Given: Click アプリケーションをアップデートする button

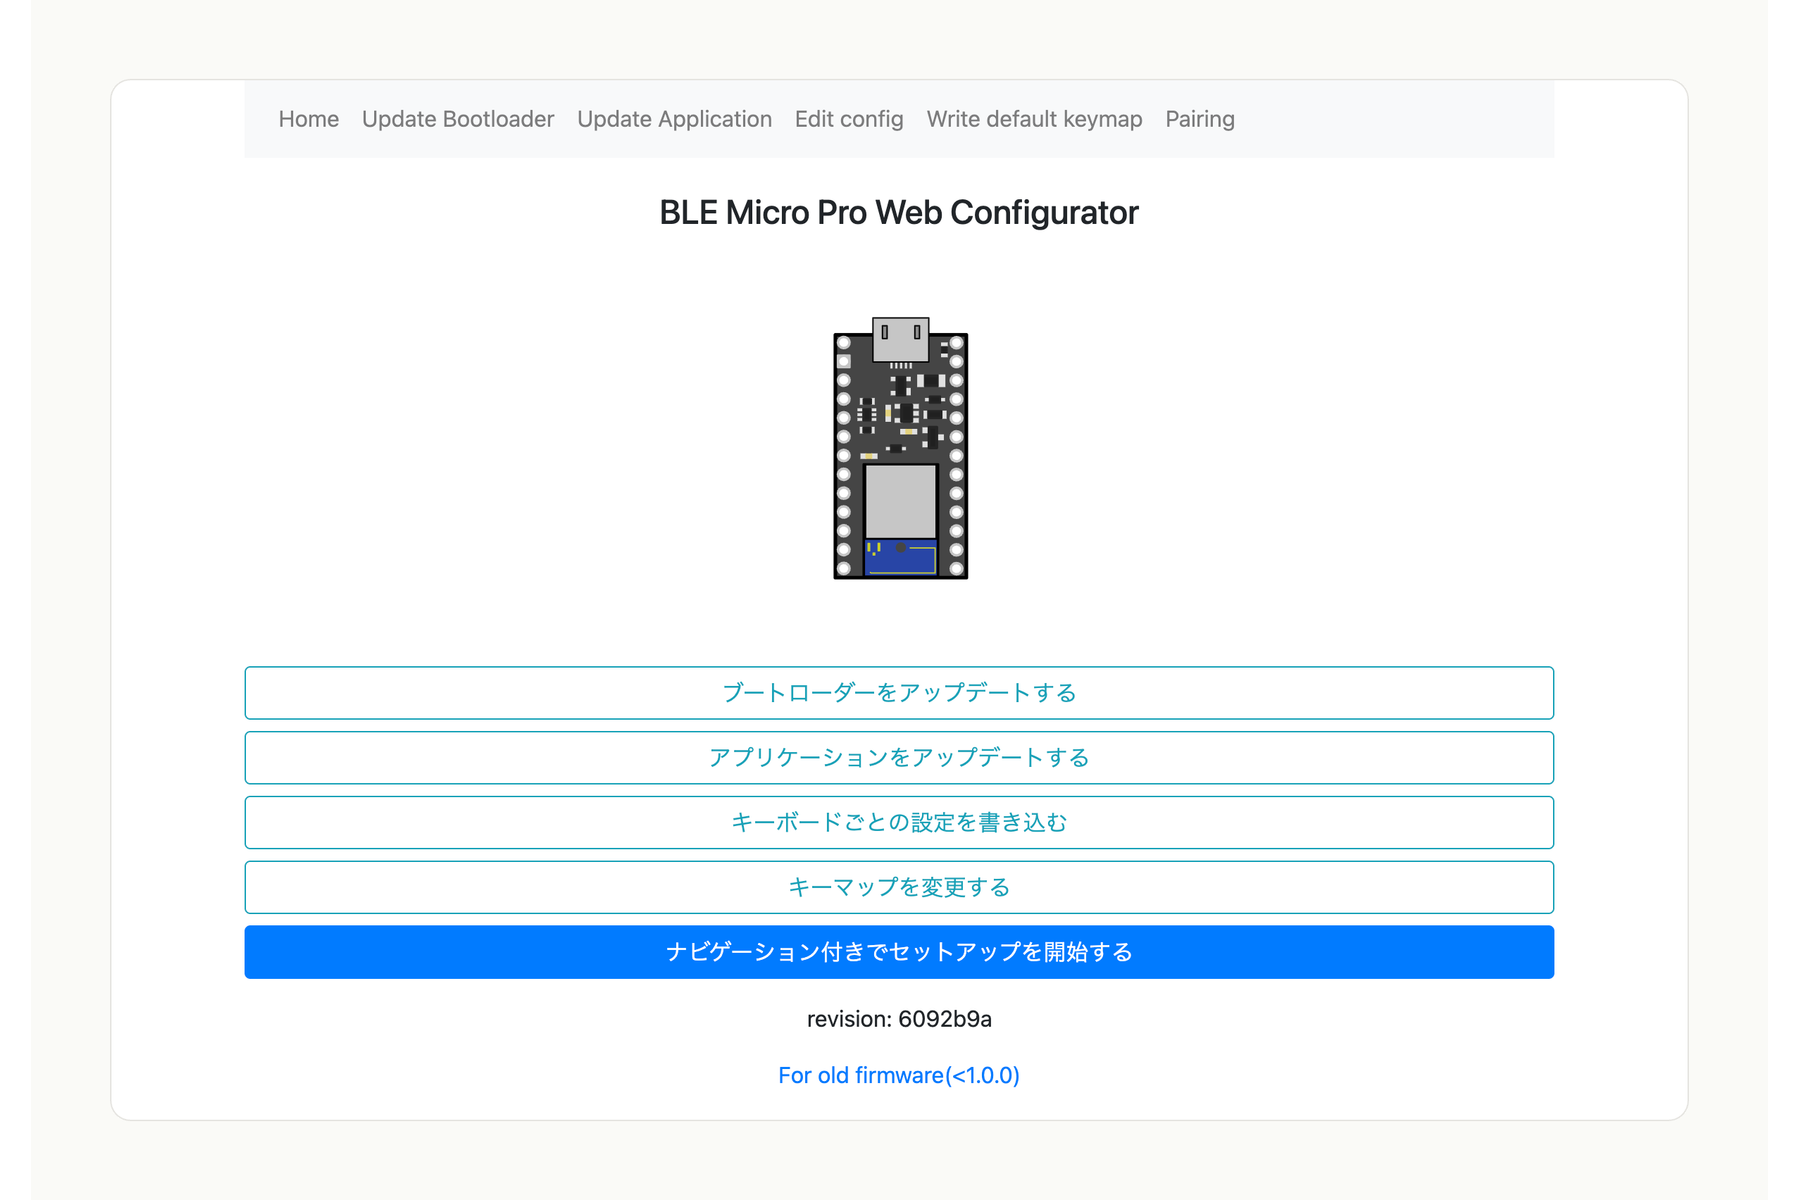Looking at the screenshot, I should (x=899, y=758).
